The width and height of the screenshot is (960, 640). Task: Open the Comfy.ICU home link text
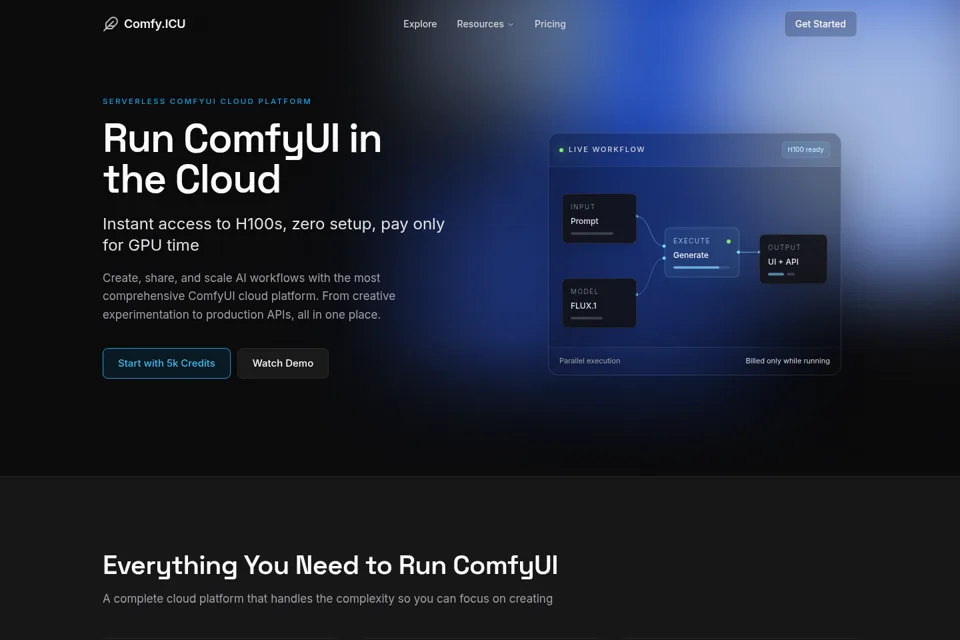tap(154, 24)
